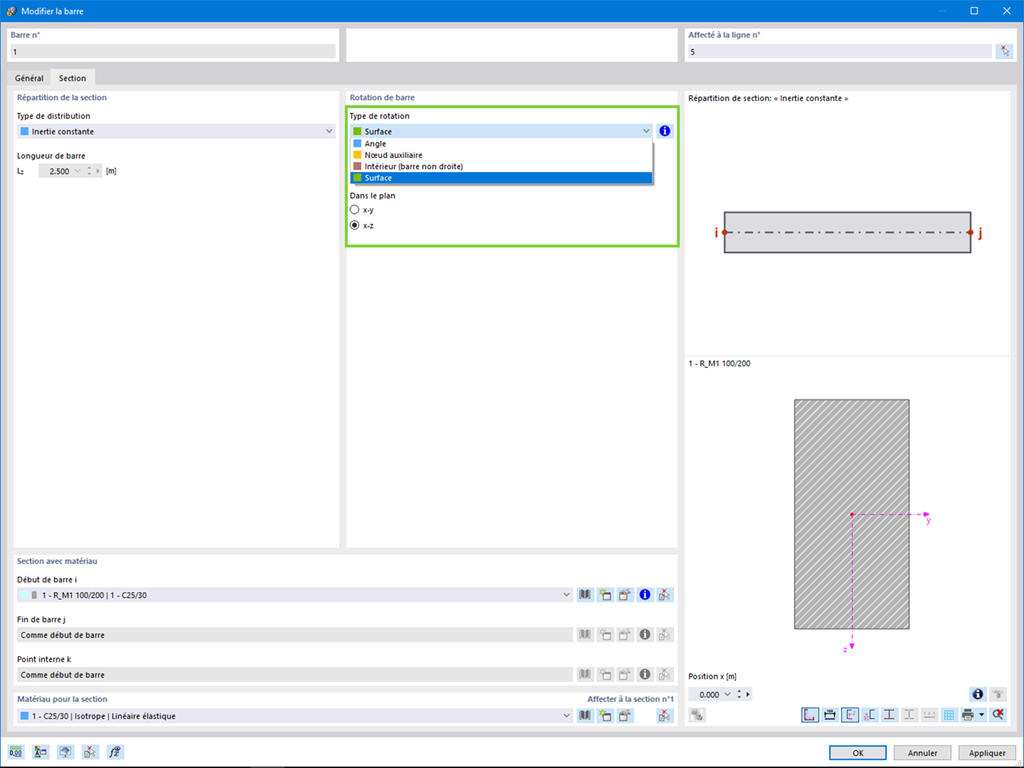Click the second bottom-left dialog toolbar icon
This screenshot has height=768, width=1024.
tap(40, 752)
